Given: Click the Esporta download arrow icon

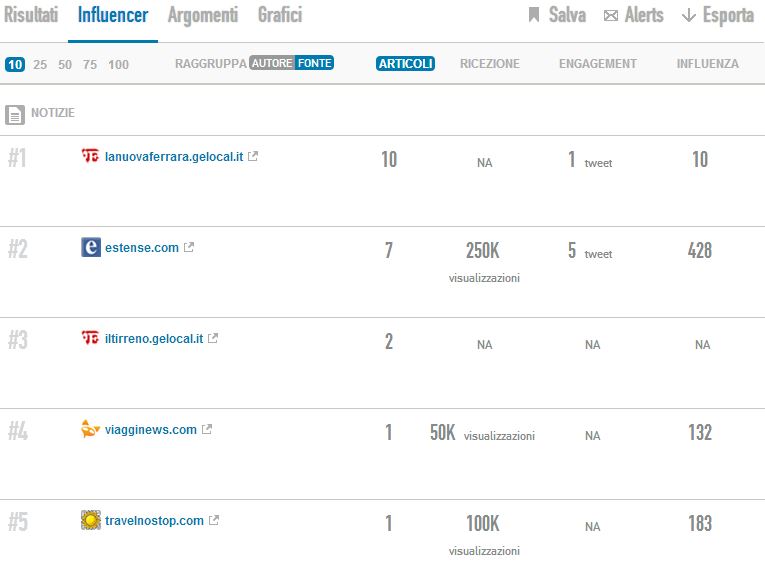Looking at the screenshot, I should coord(688,16).
